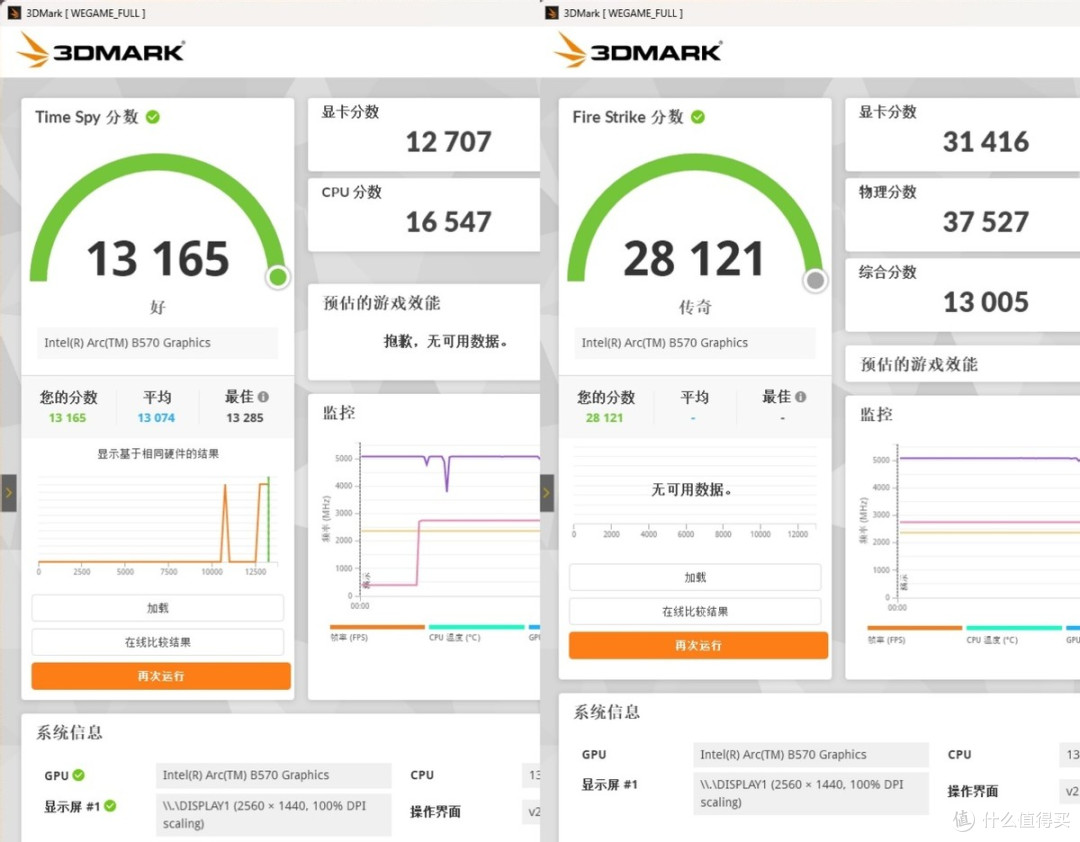This screenshot has height=842, width=1080.
Task: Click info icon beside 最佳 in Fire Strike panel
Action: click(x=800, y=397)
